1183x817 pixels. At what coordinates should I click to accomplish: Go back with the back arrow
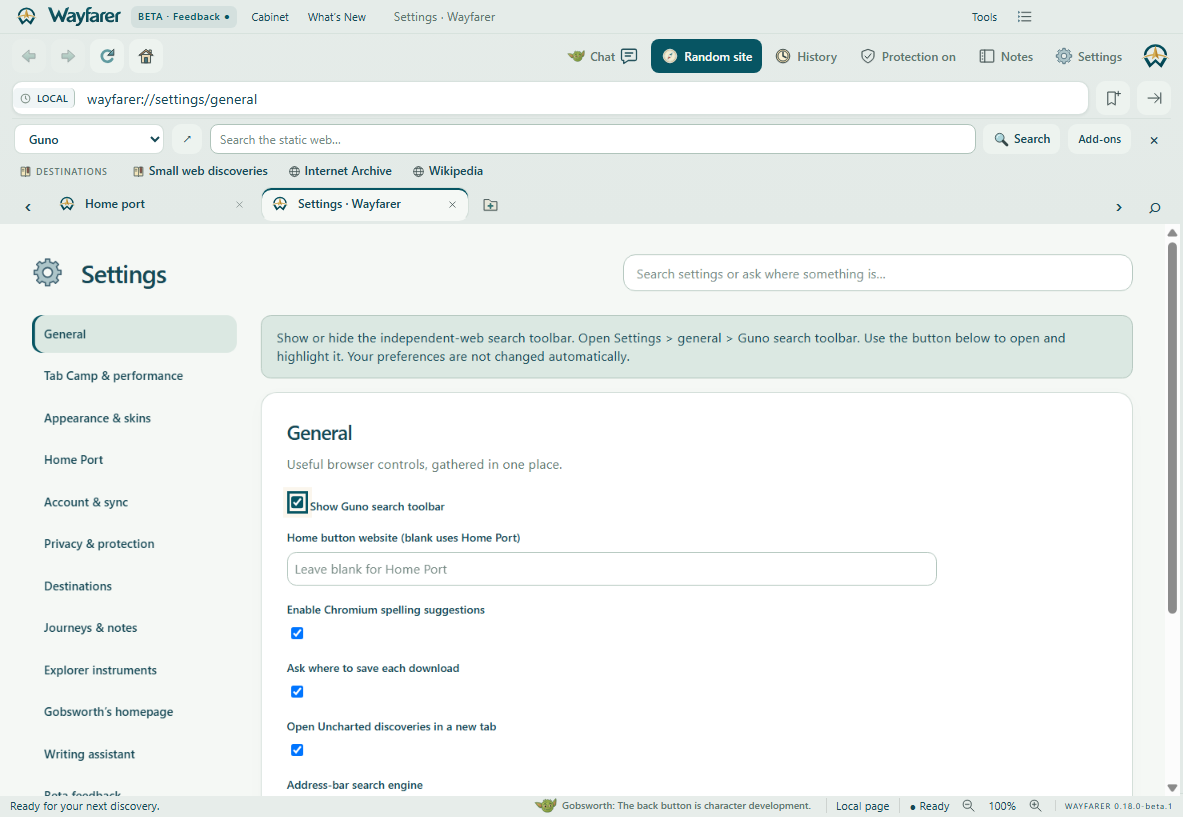tap(29, 56)
